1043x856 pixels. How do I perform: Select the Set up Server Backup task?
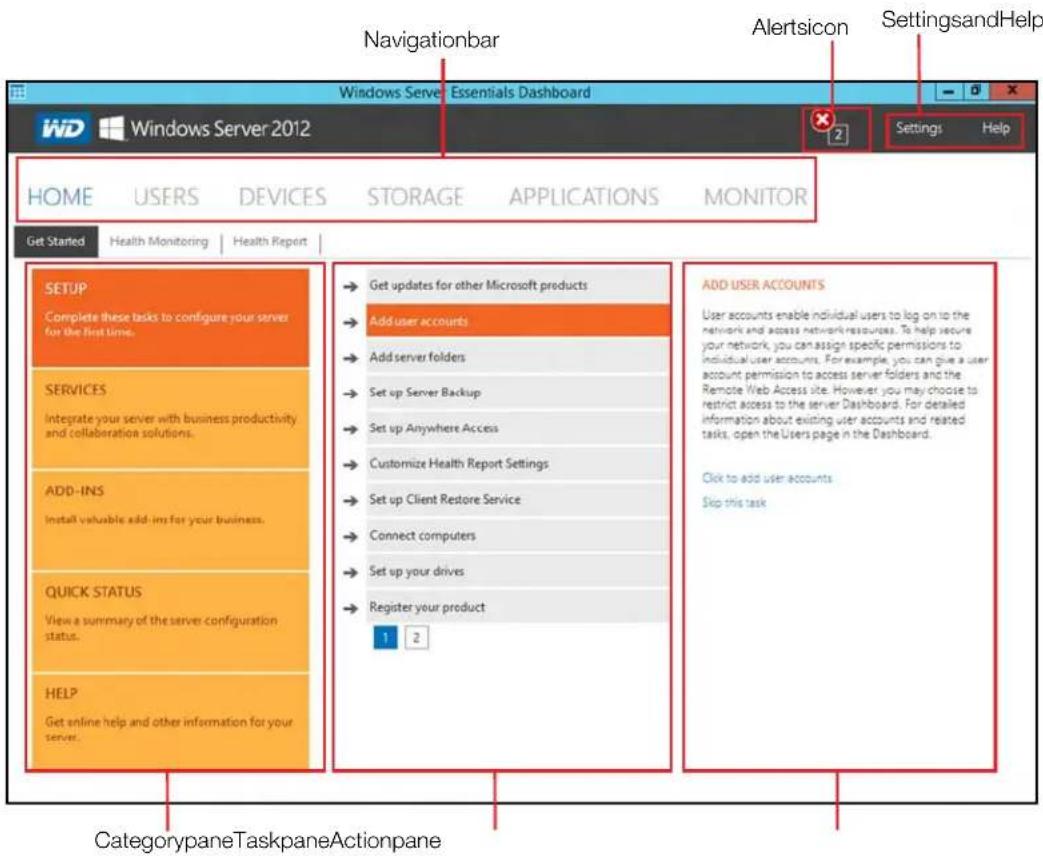(x=518, y=392)
